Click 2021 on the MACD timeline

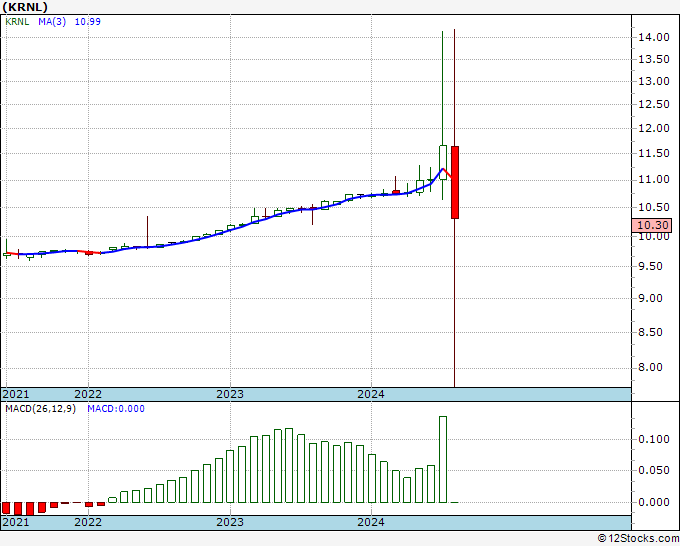coord(16,522)
